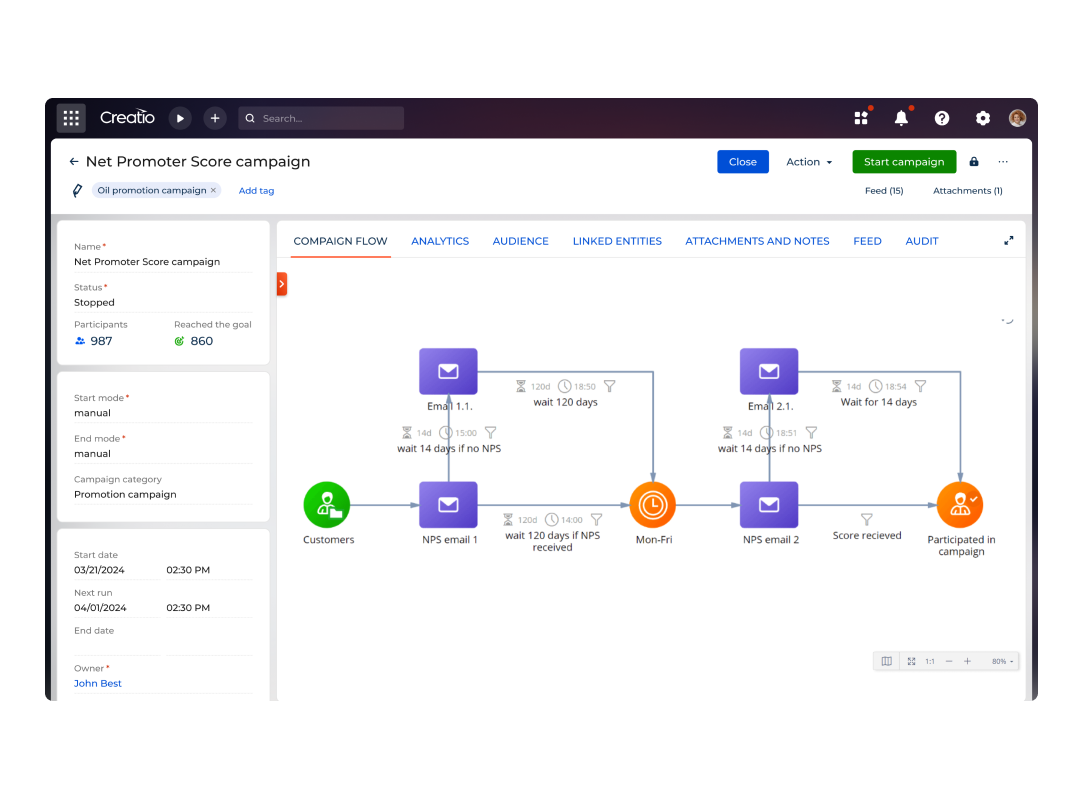Screen dimensions: 1082x800
Task: Open owner John Best's profile link
Action: point(97,683)
